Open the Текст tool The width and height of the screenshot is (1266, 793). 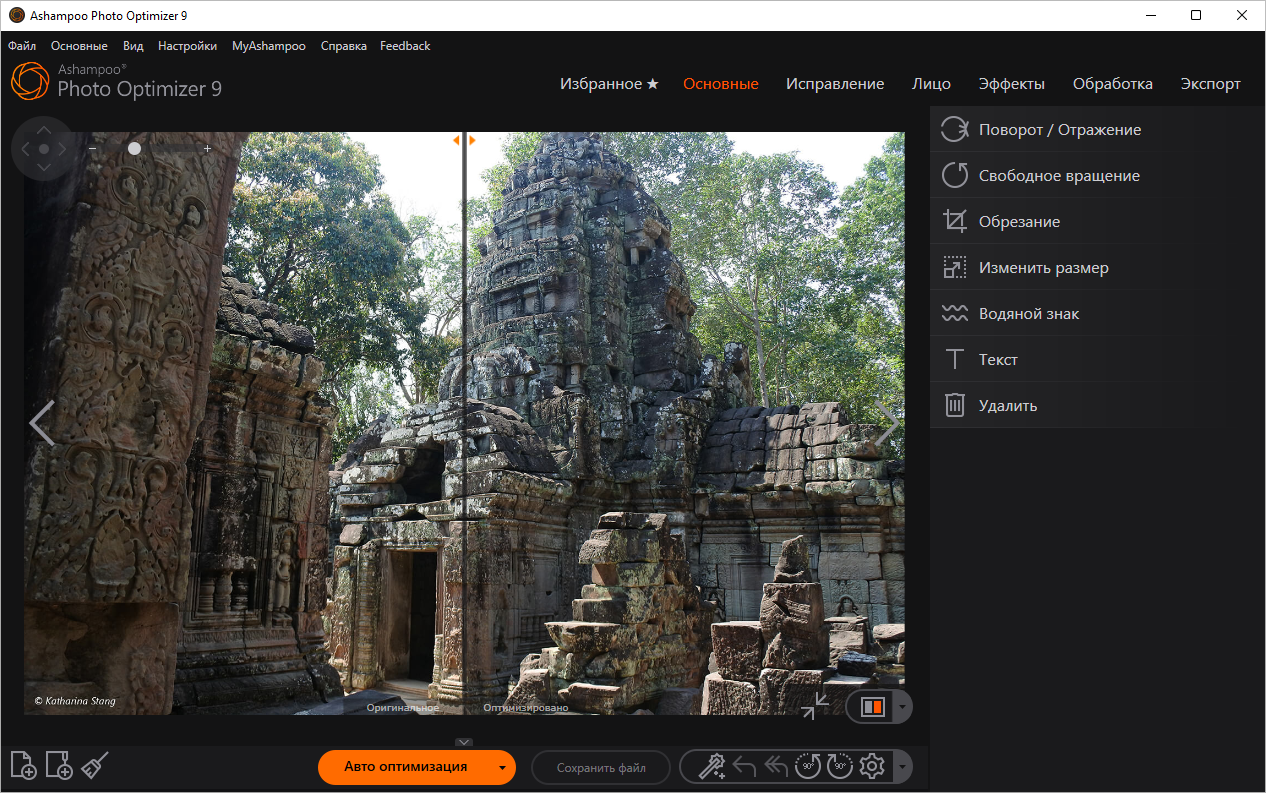pos(999,359)
